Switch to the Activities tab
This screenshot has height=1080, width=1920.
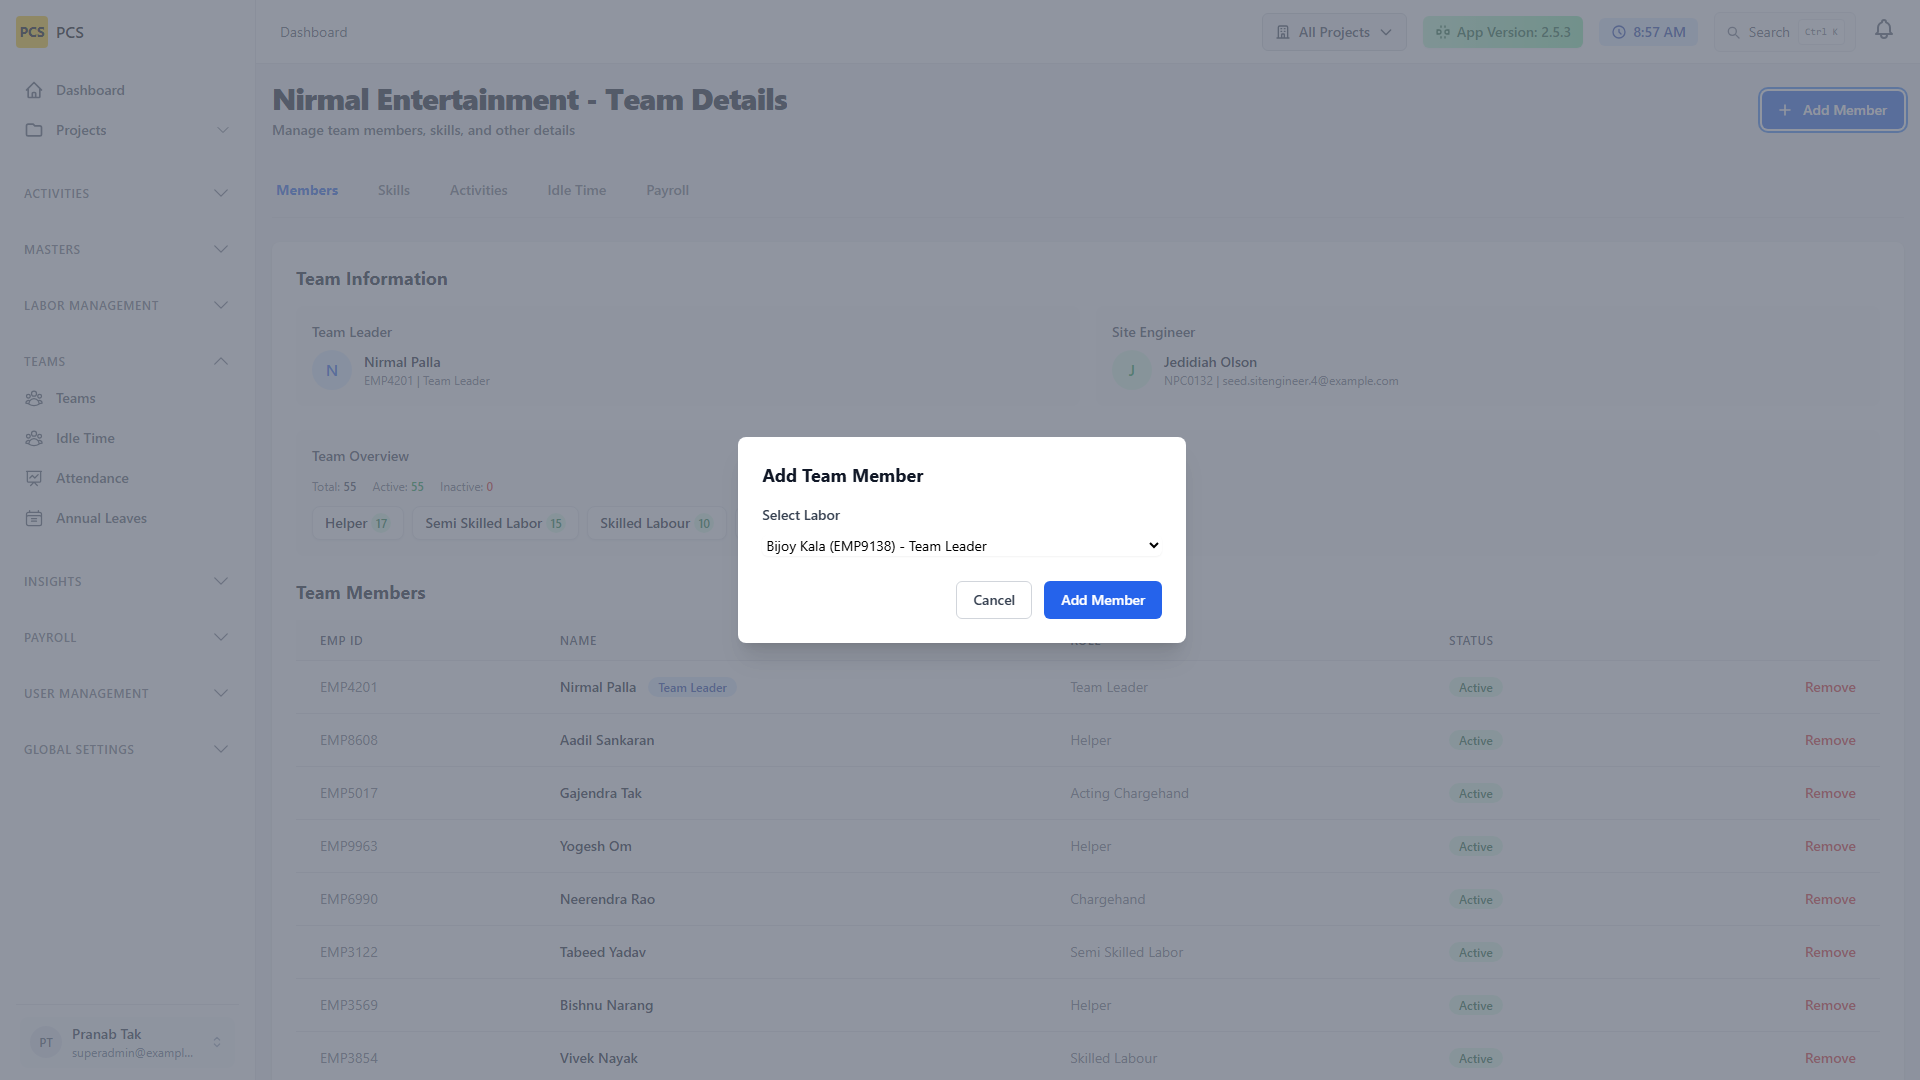click(x=478, y=190)
